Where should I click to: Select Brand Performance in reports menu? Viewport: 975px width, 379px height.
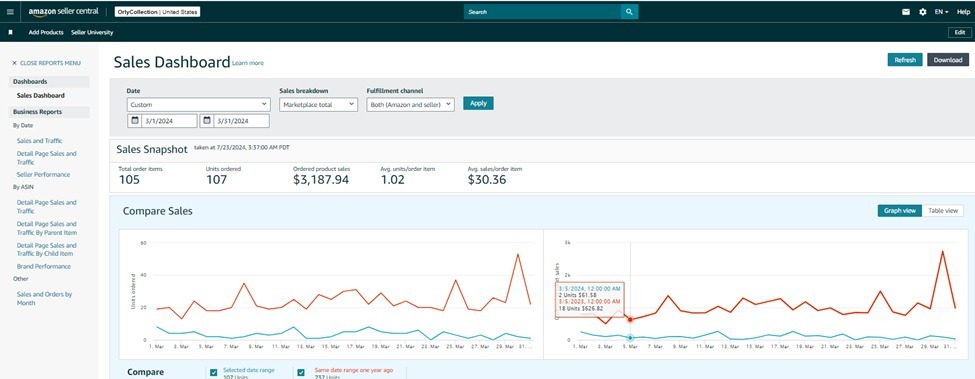point(44,267)
